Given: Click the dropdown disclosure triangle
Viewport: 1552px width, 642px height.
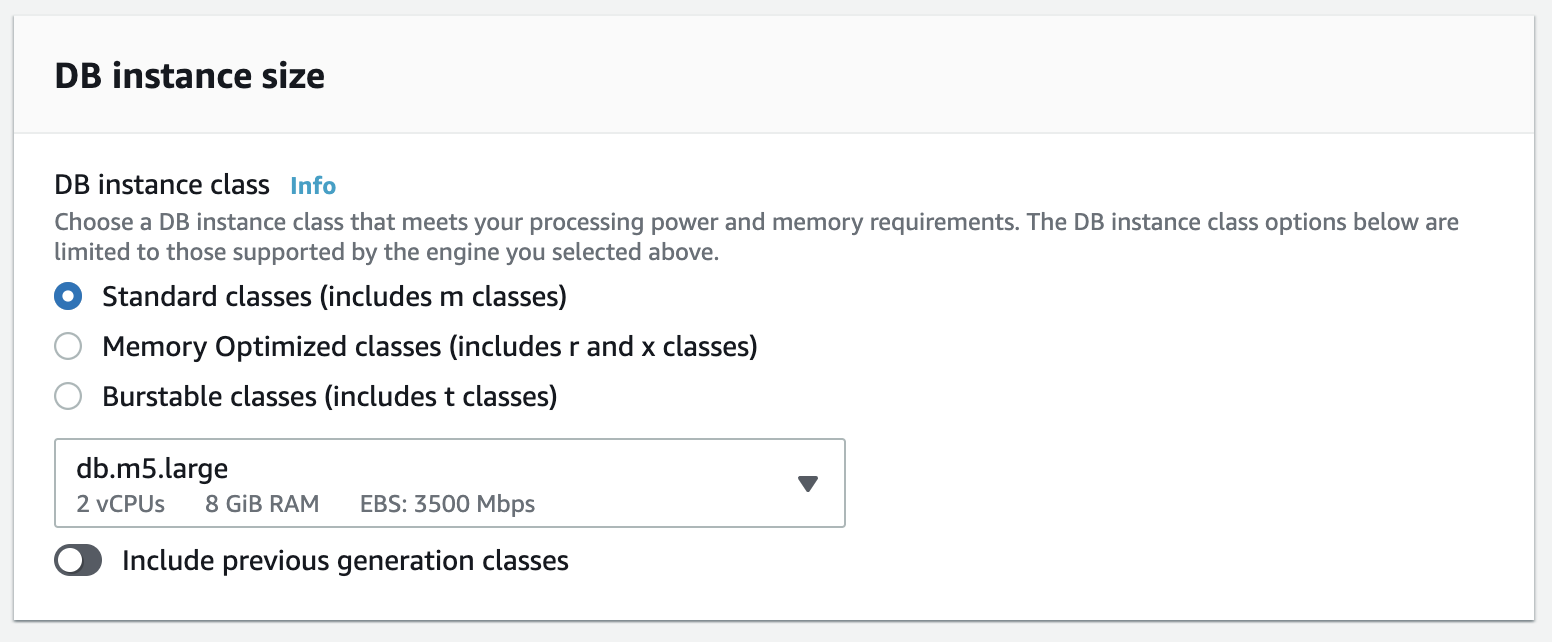Looking at the screenshot, I should pyautogui.click(x=806, y=483).
